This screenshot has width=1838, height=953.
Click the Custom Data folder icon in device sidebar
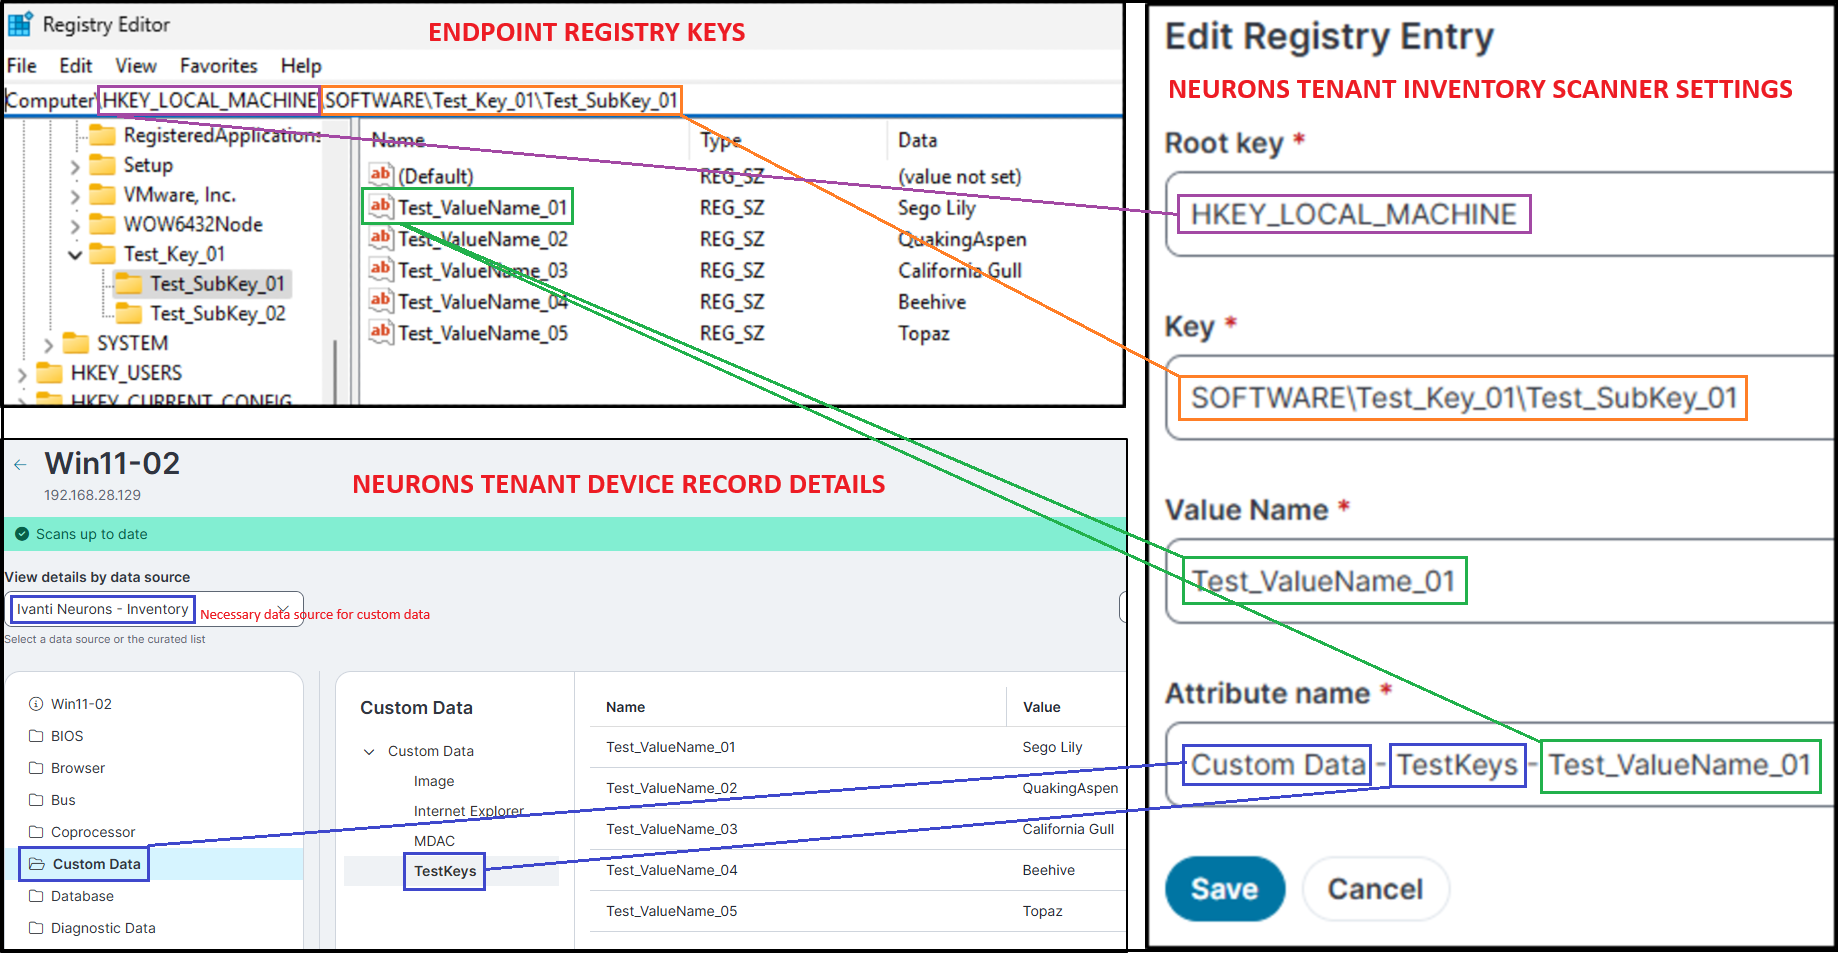pos(37,863)
